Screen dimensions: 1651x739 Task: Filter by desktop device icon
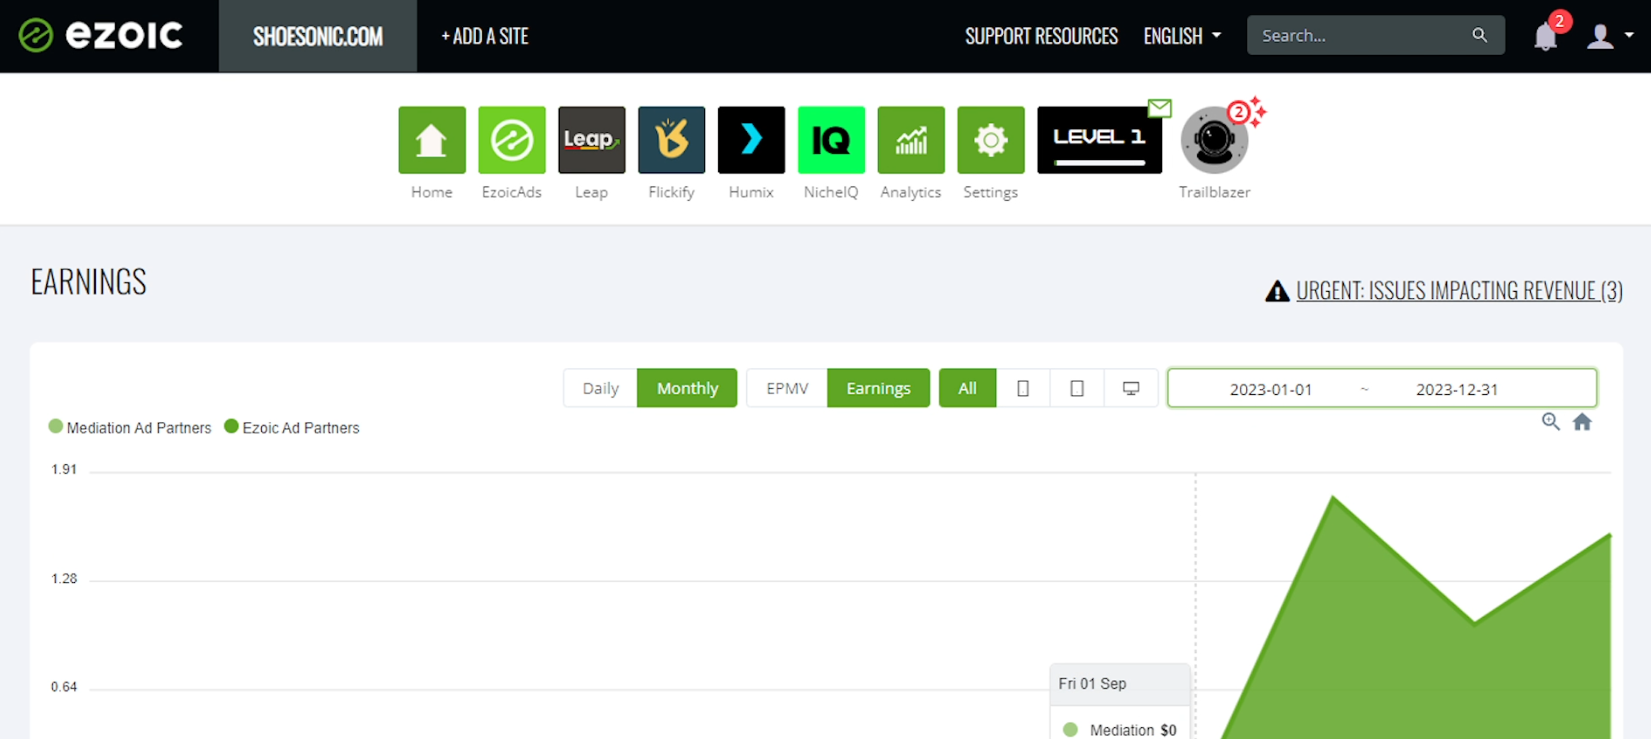coord(1131,388)
